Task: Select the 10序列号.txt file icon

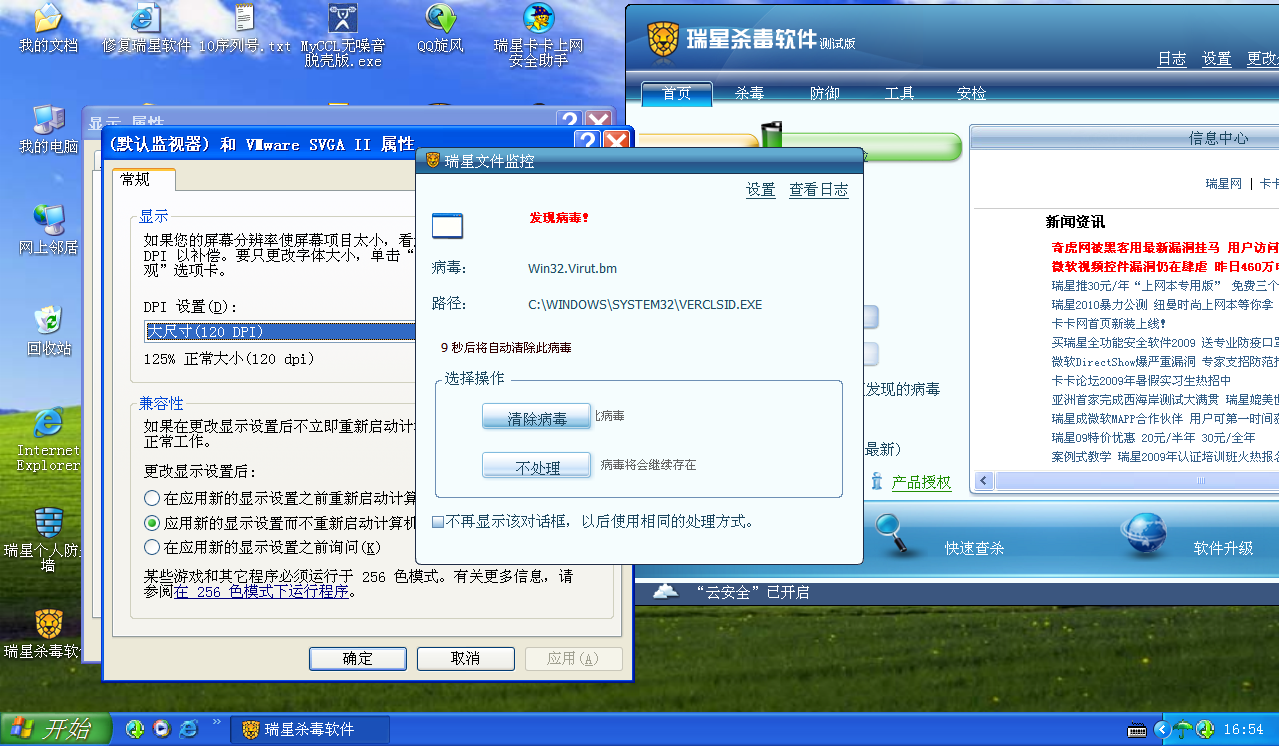Action: tap(245, 29)
